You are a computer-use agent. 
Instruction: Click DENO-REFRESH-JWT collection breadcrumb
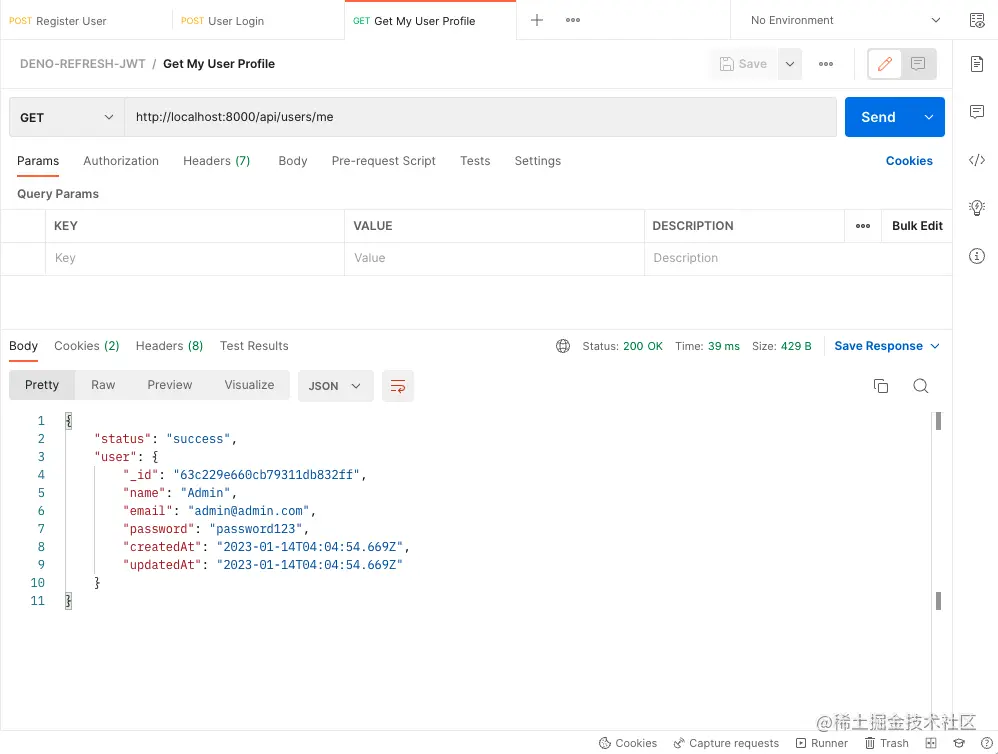point(83,64)
